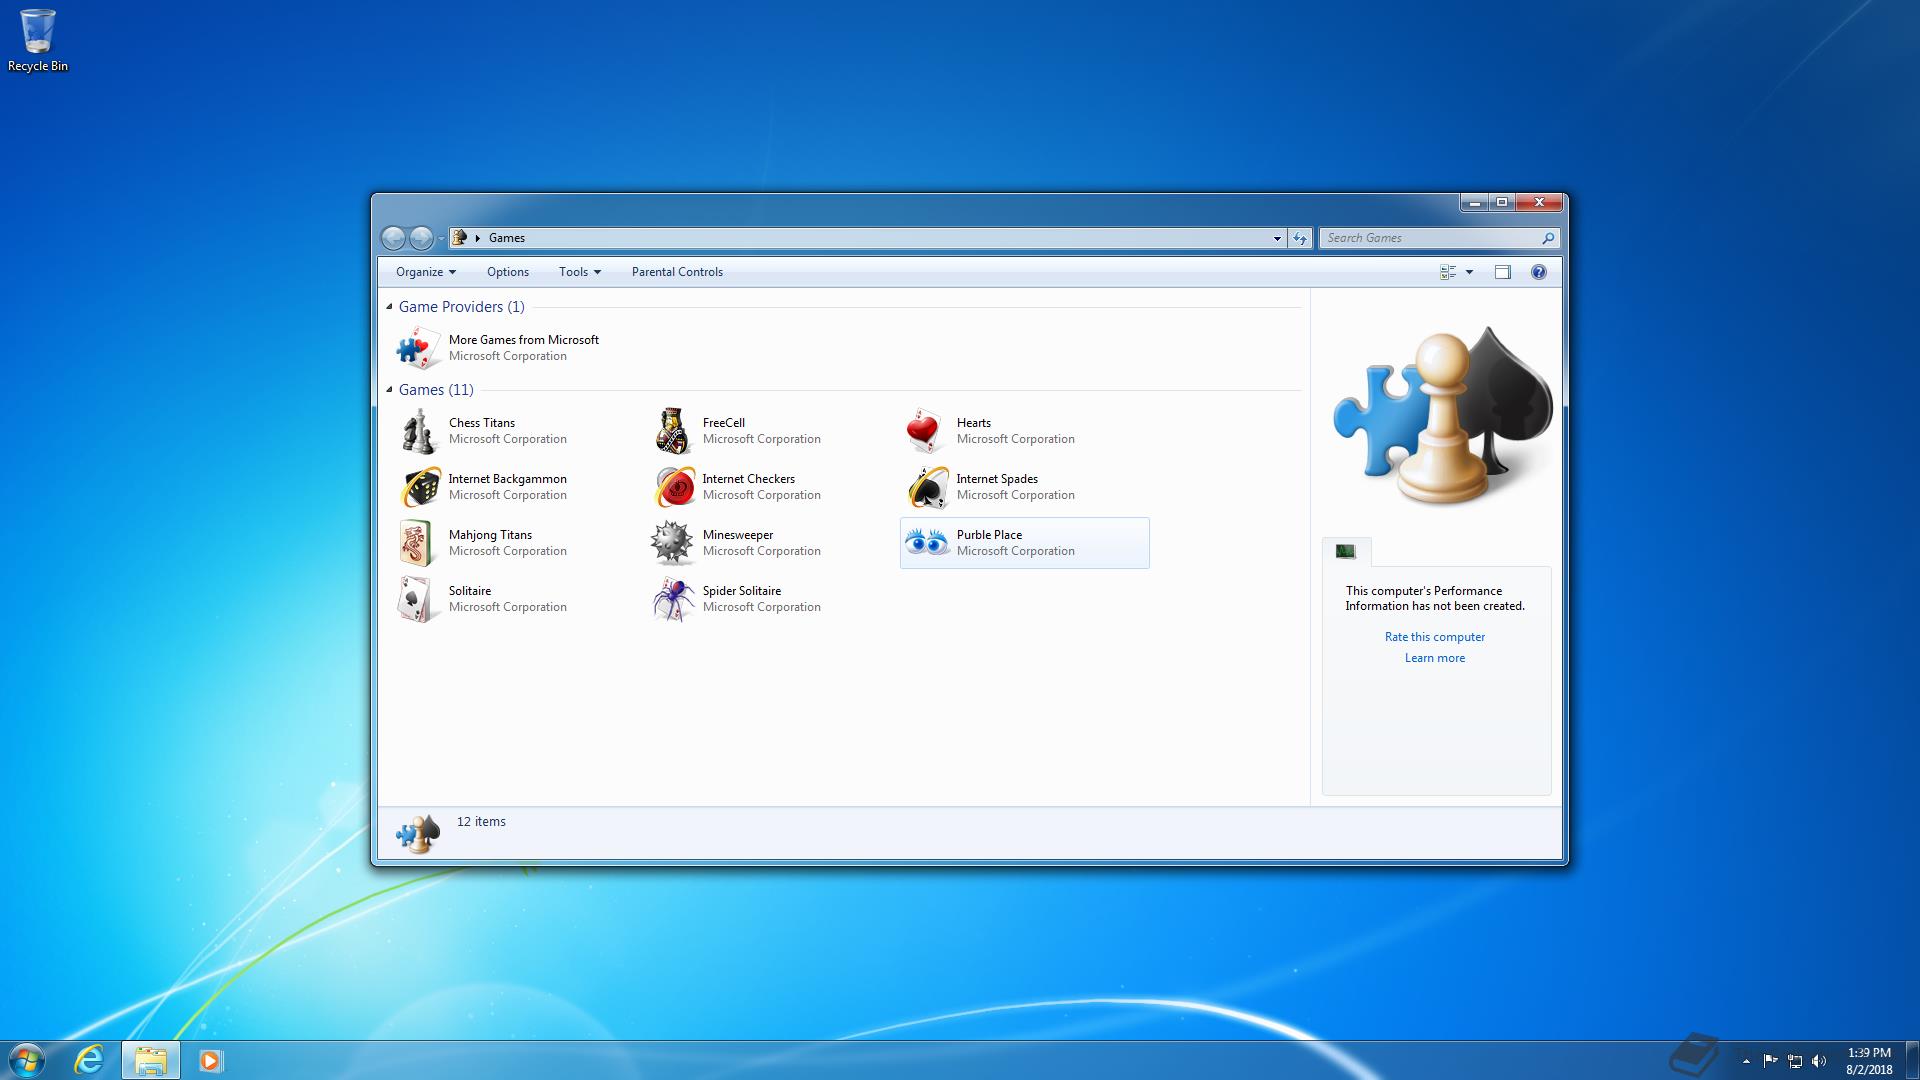Click the Game Providers (1) header
The image size is (1920, 1080).
pyautogui.click(x=462, y=307)
